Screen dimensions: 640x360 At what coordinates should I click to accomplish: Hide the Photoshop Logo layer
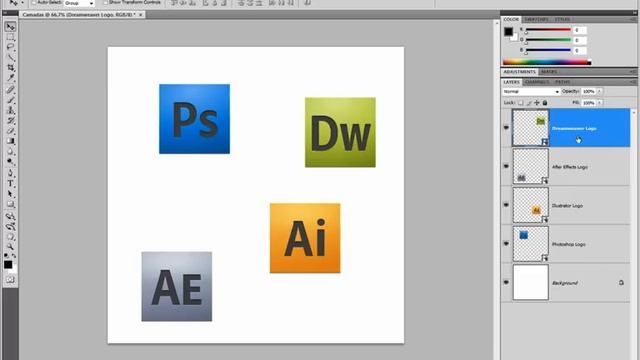pyautogui.click(x=506, y=243)
